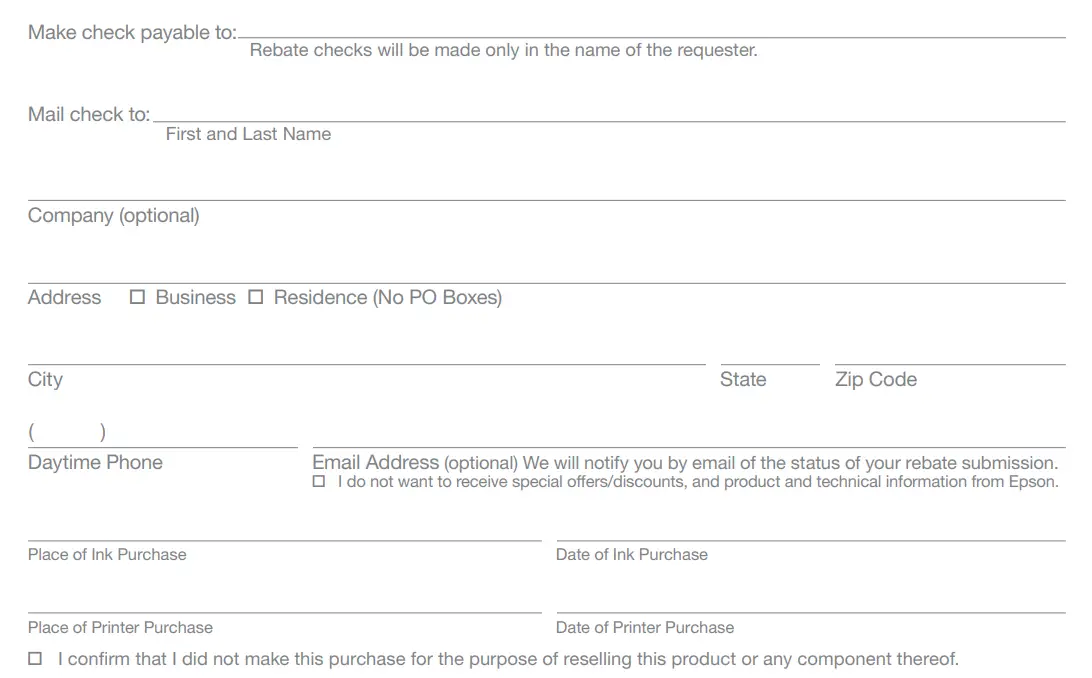Click the Make check payable to field
Viewport: 1092px width, 678px height.
[x=651, y=28]
